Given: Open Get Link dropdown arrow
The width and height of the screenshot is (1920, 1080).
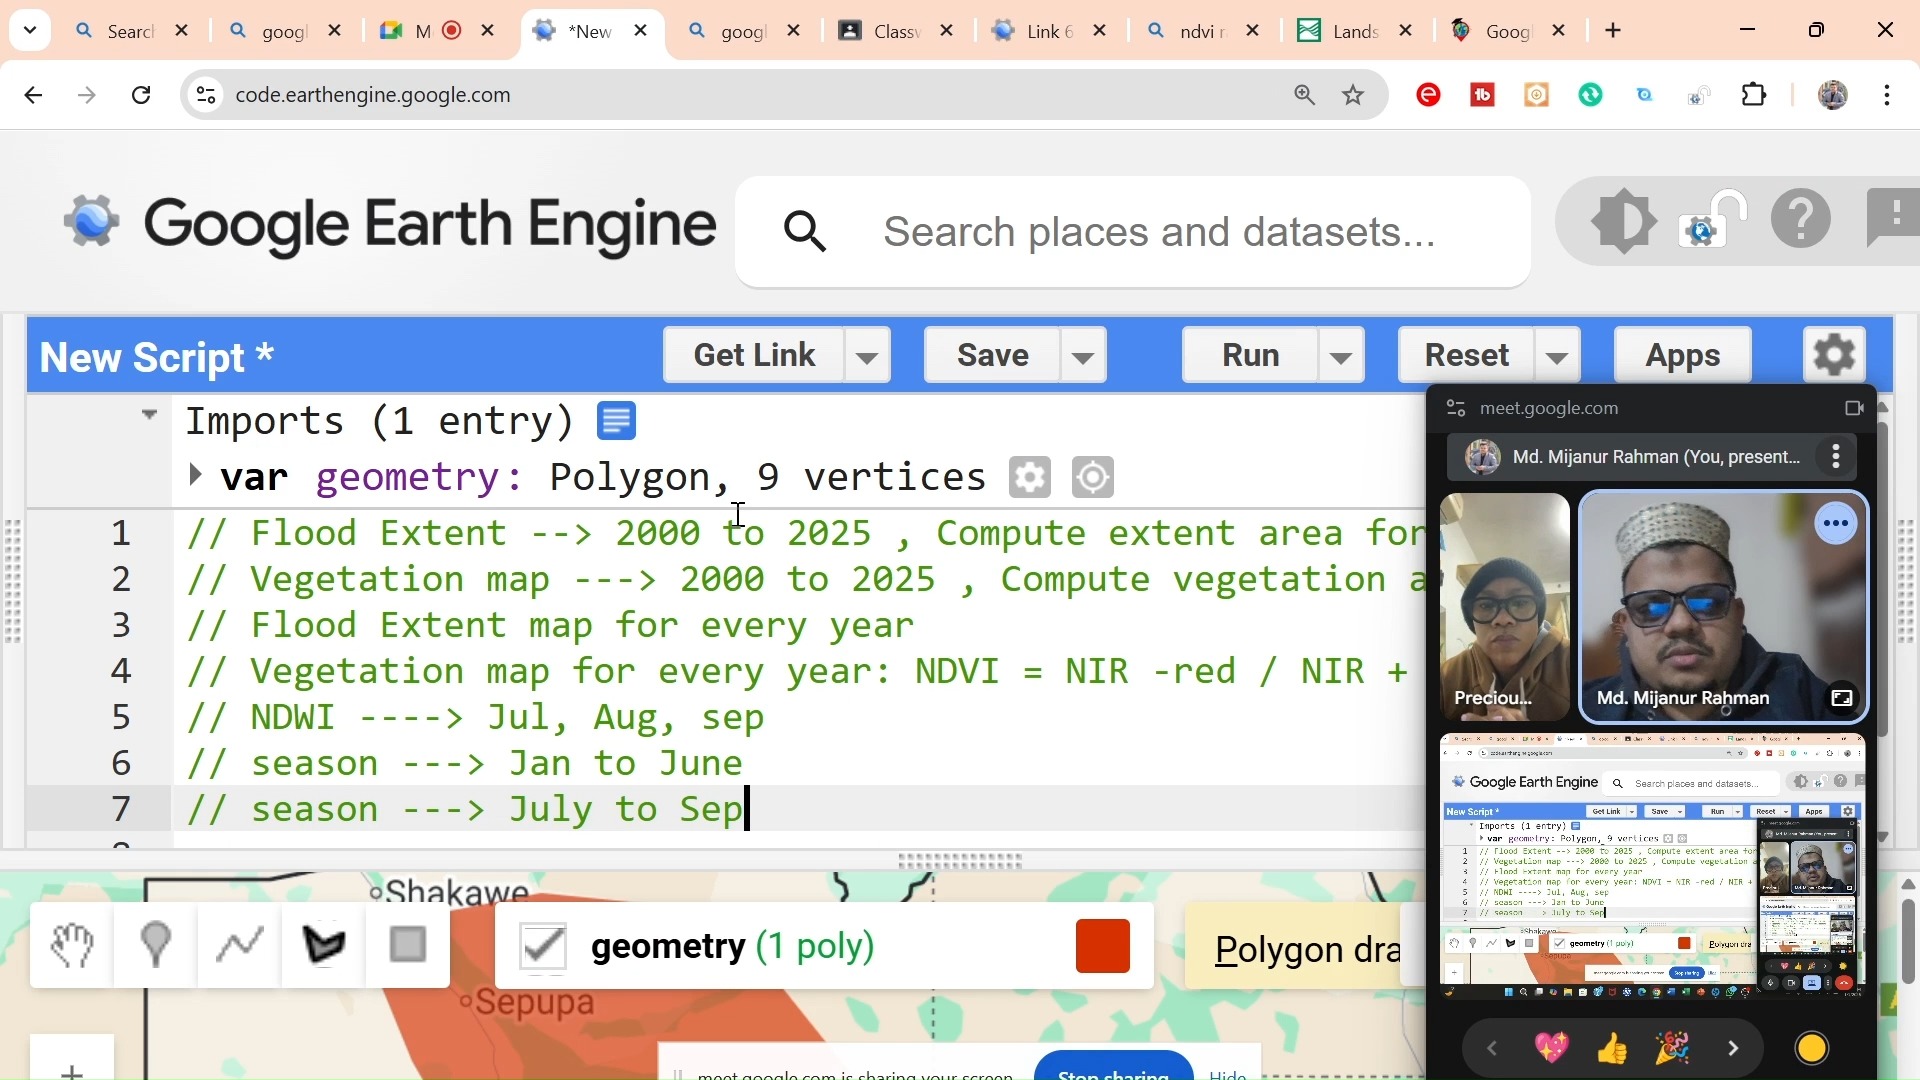Looking at the screenshot, I should (x=868, y=356).
